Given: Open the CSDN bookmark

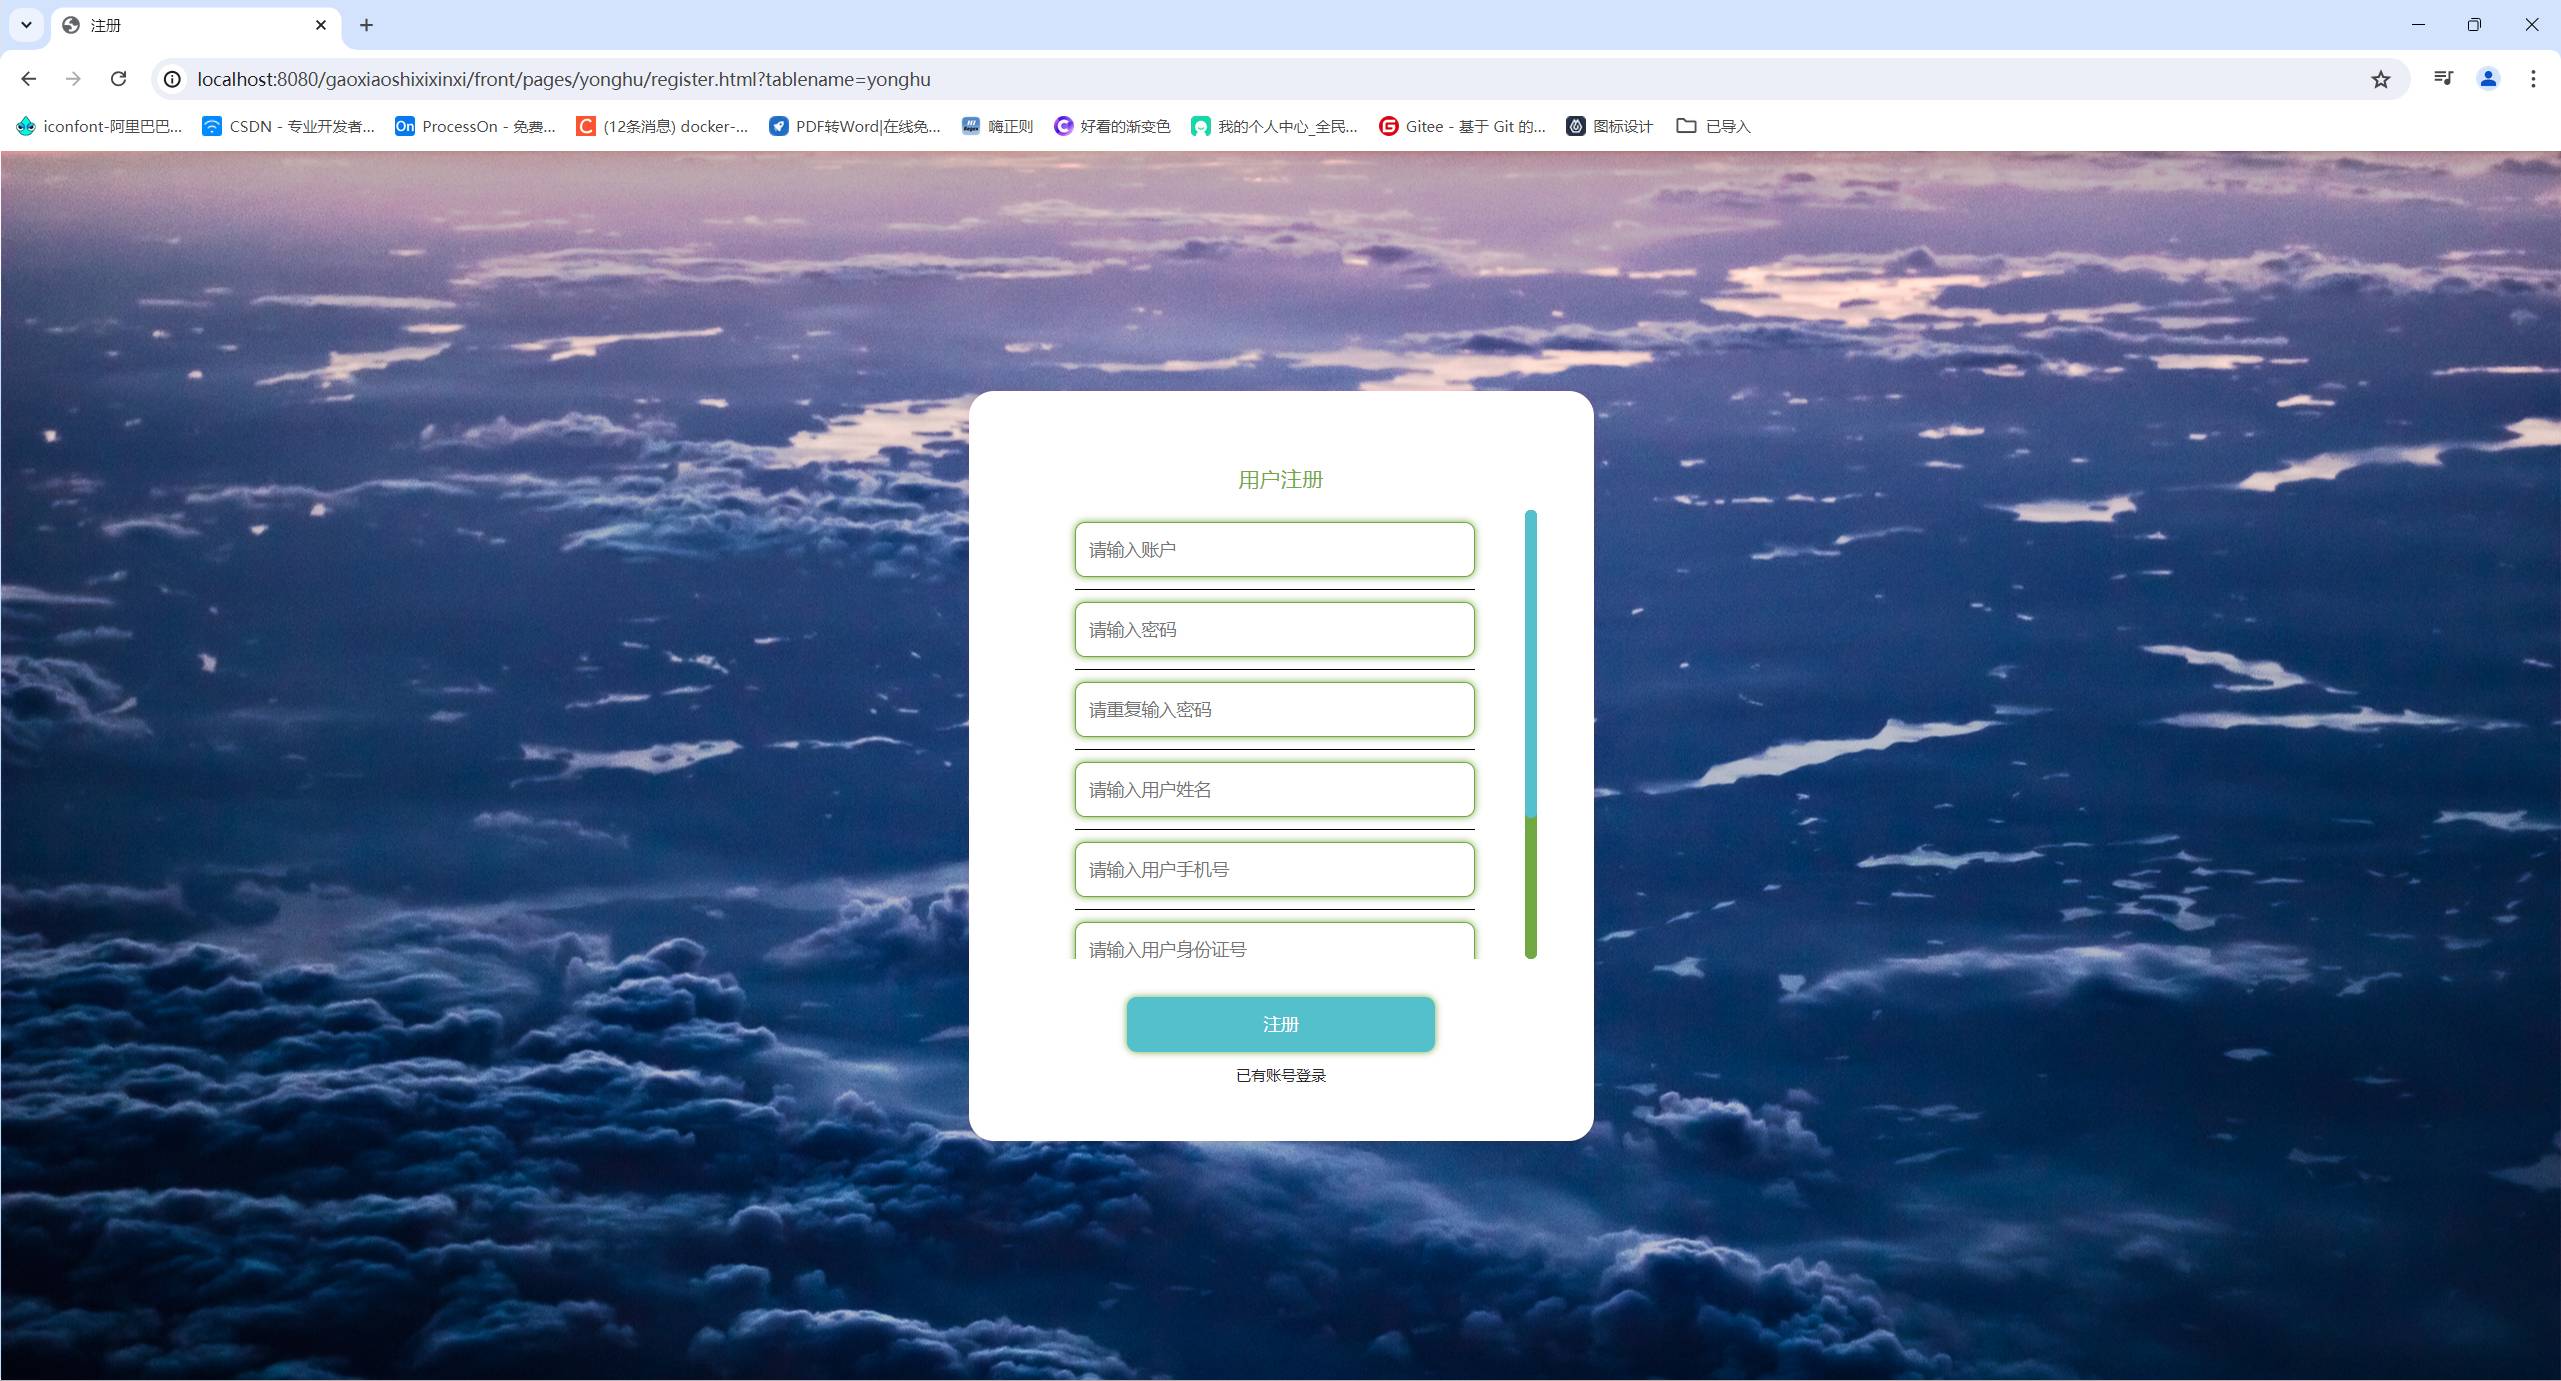Looking at the screenshot, I should tap(288, 126).
